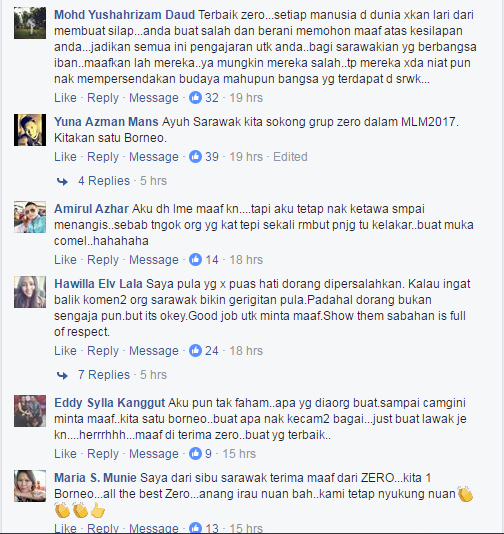
Task: Open Maria S. Munie's profile name
Action: (x=95, y=478)
